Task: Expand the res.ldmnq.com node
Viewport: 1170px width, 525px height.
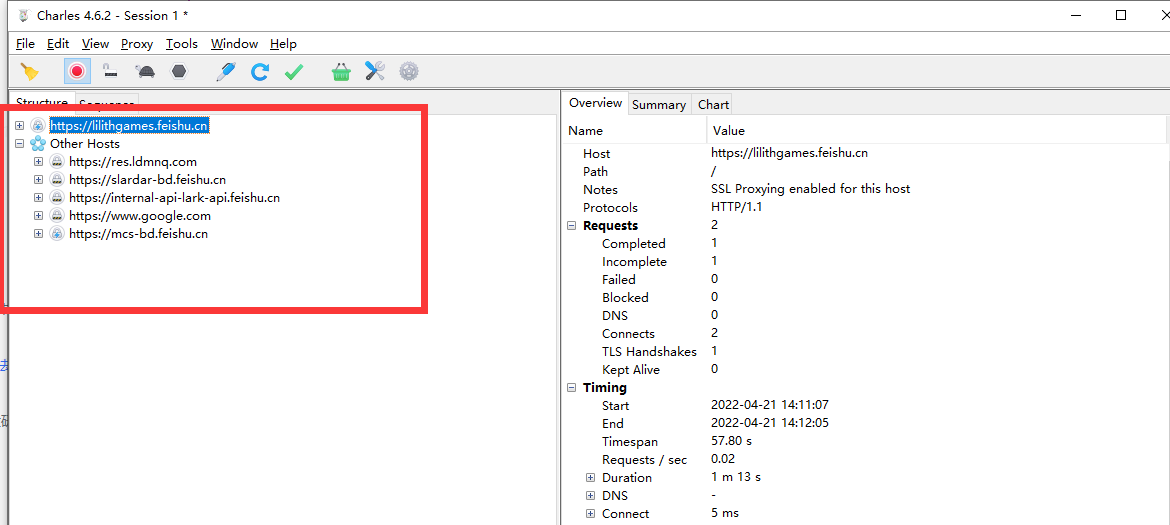Action: click(x=38, y=161)
